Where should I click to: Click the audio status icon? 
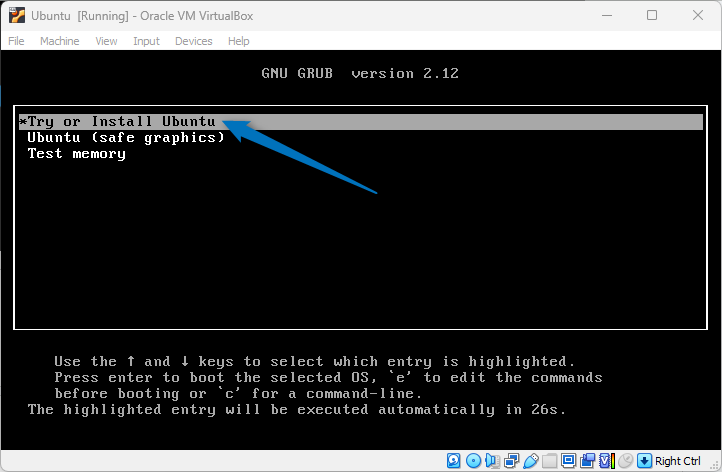click(493, 460)
